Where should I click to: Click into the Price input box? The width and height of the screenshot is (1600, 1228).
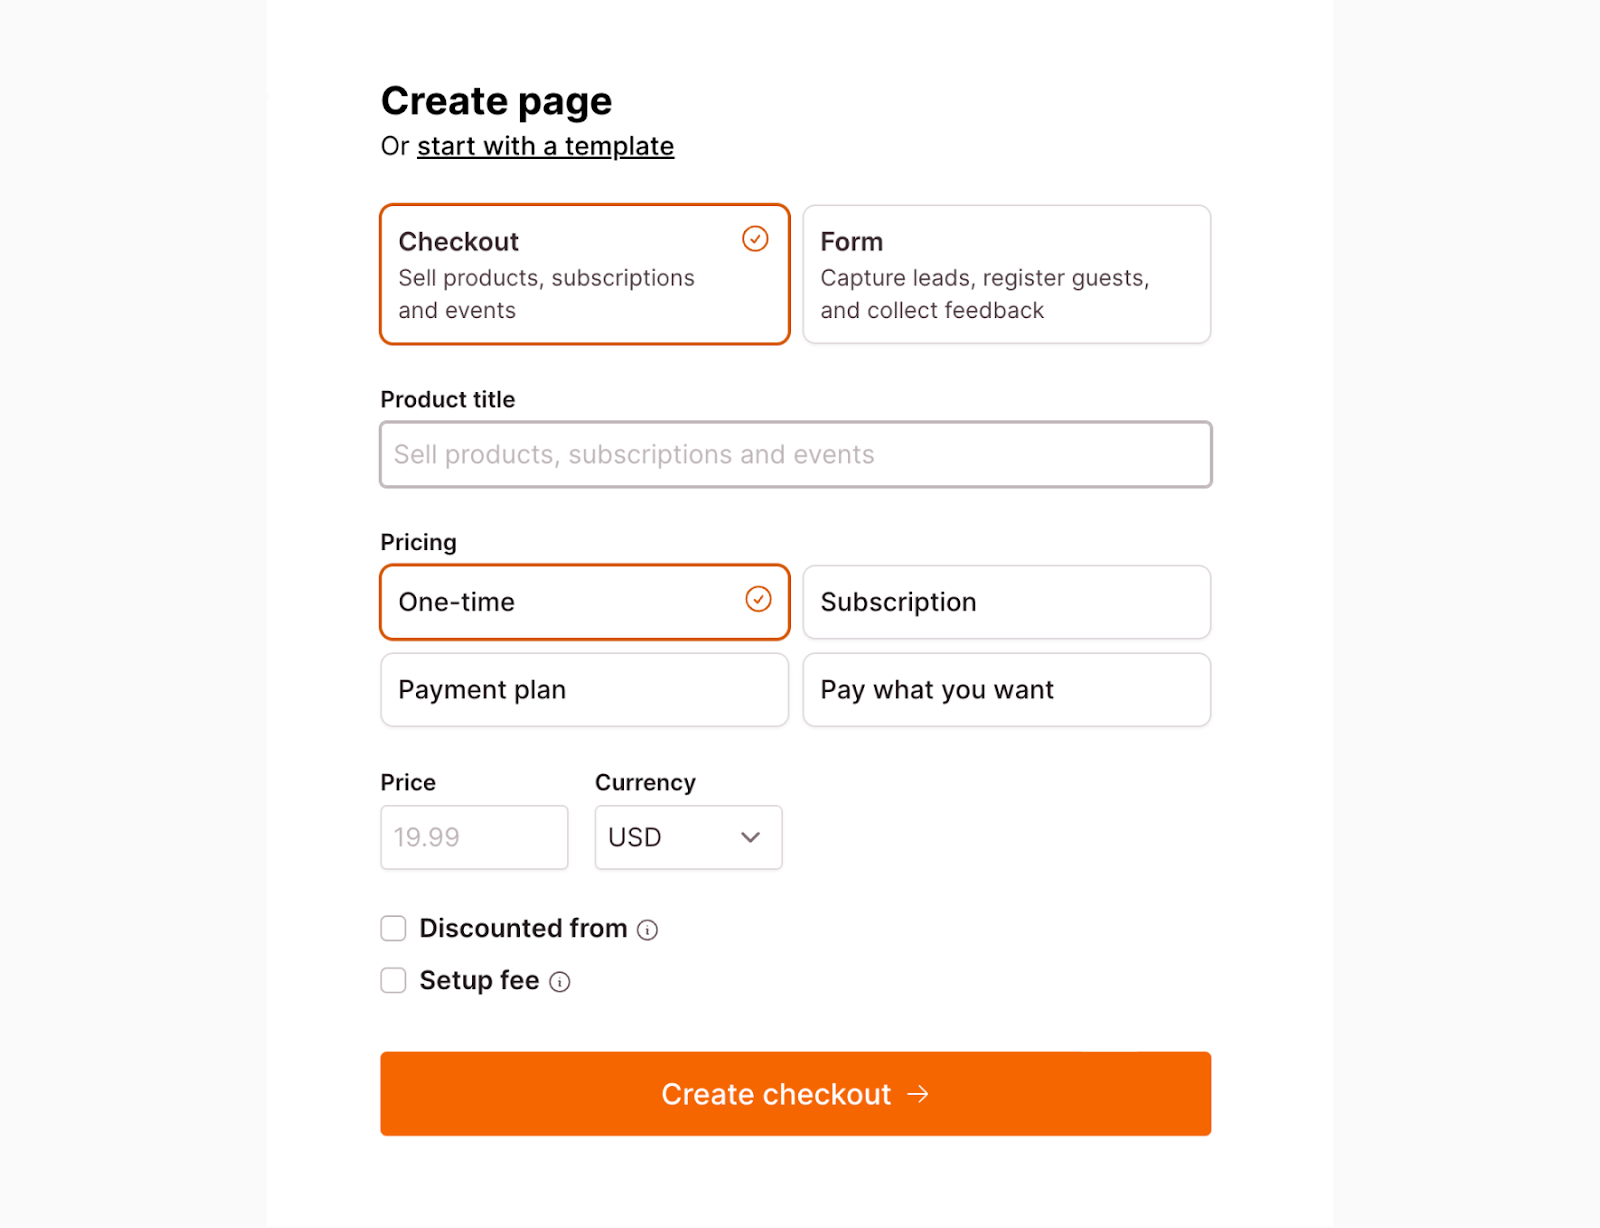click(474, 837)
